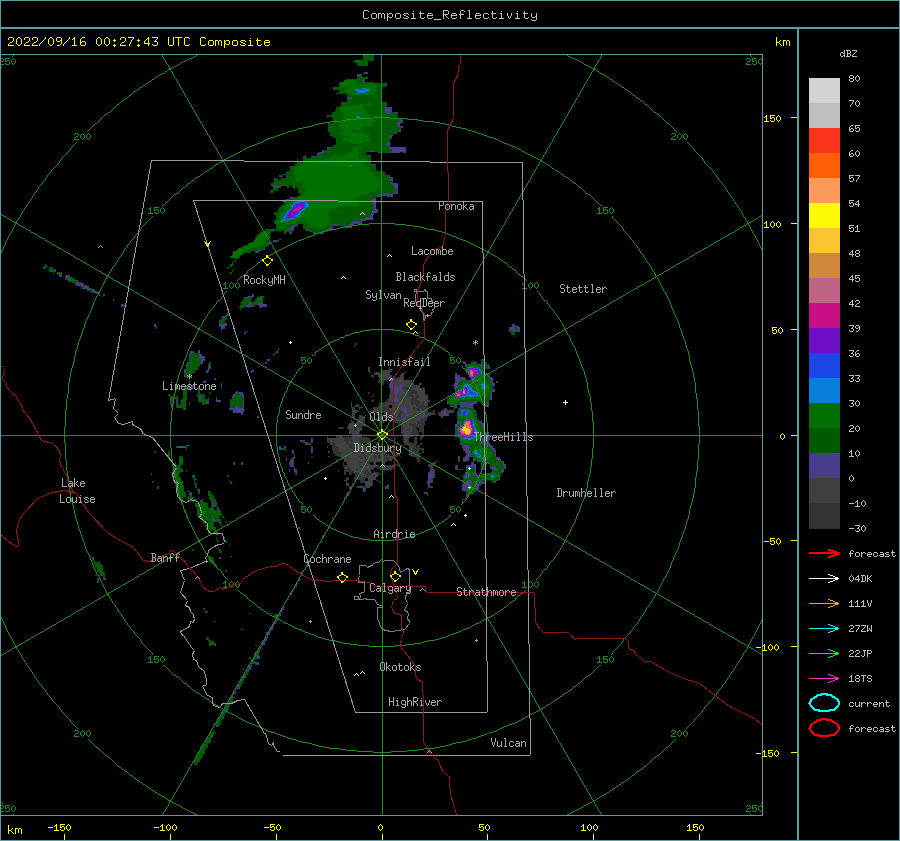The height and width of the screenshot is (841, 900).
Task: Click white asterisk marker above Limestone label
Action: 189,377
